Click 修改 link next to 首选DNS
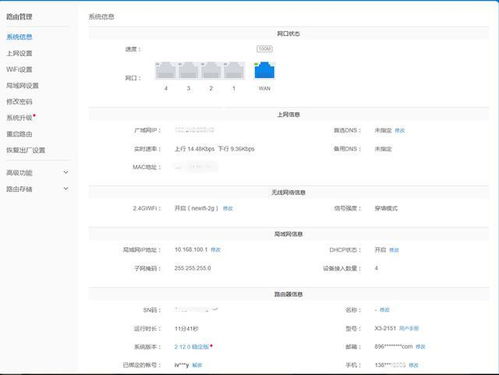This screenshot has height=375, width=499. pos(400,130)
